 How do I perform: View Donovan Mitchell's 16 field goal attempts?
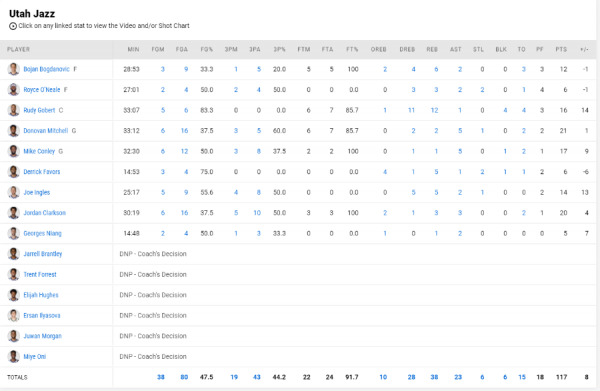(x=184, y=131)
